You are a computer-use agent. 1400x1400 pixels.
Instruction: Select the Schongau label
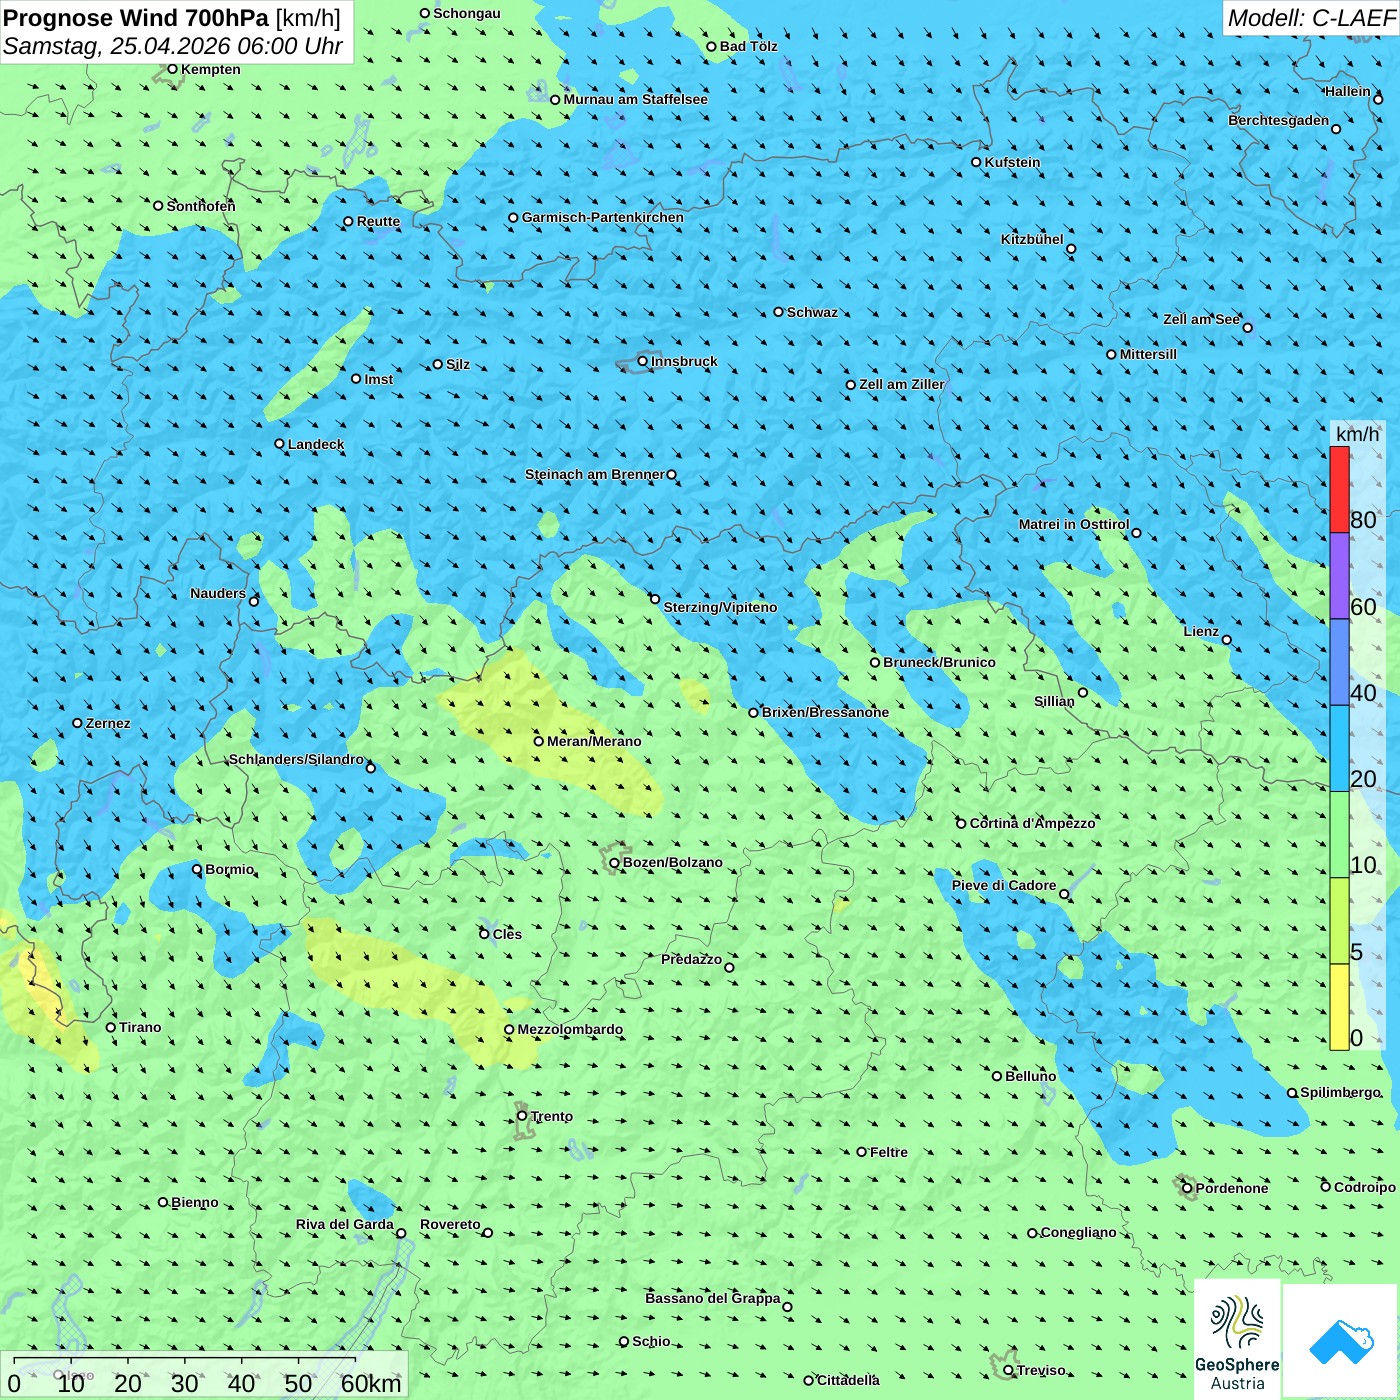[x=466, y=13]
